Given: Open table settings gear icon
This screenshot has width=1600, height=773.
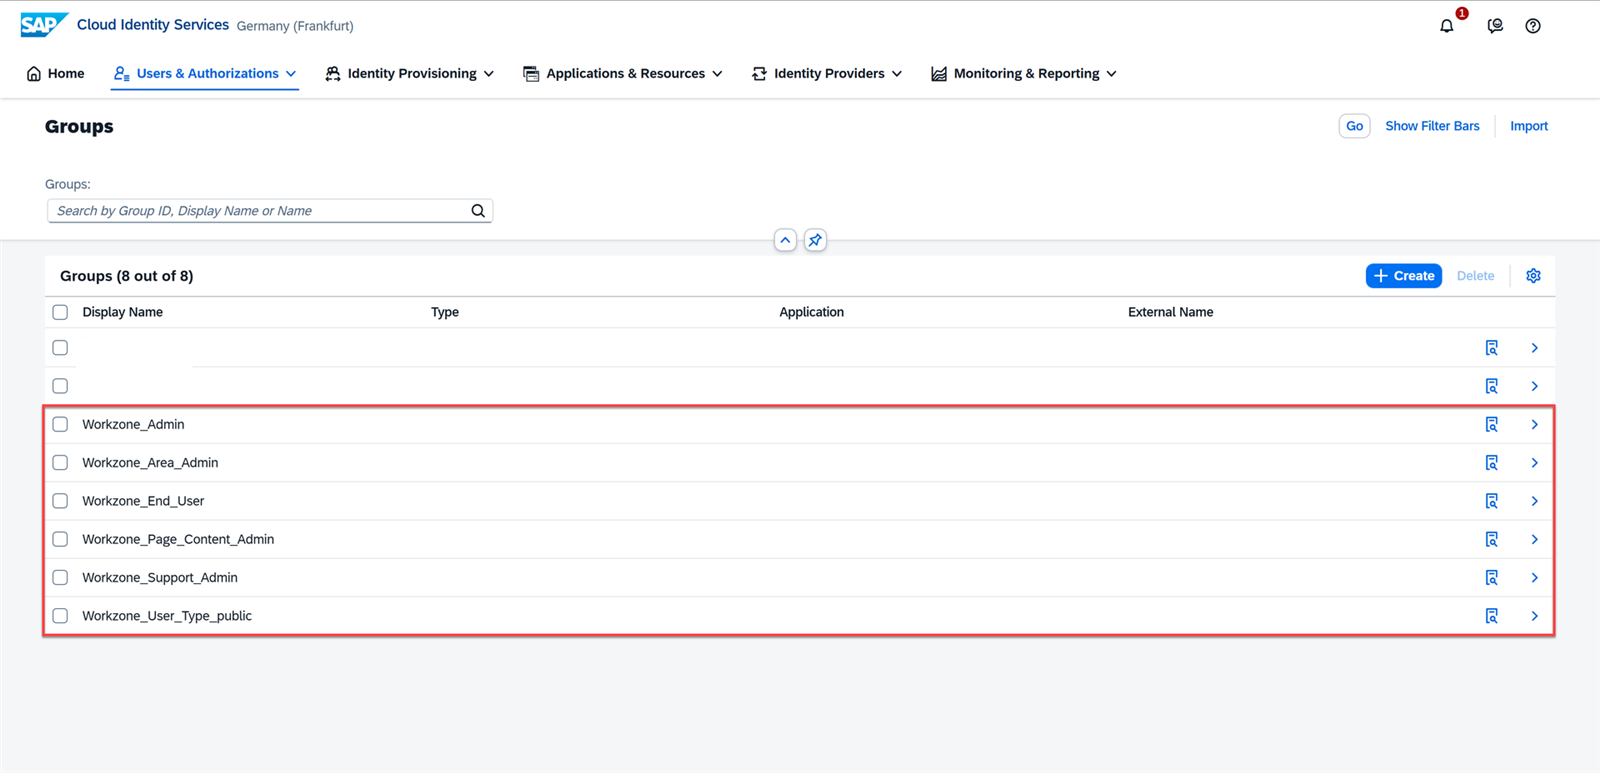Looking at the screenshot, I should [x=1533, y=276].
